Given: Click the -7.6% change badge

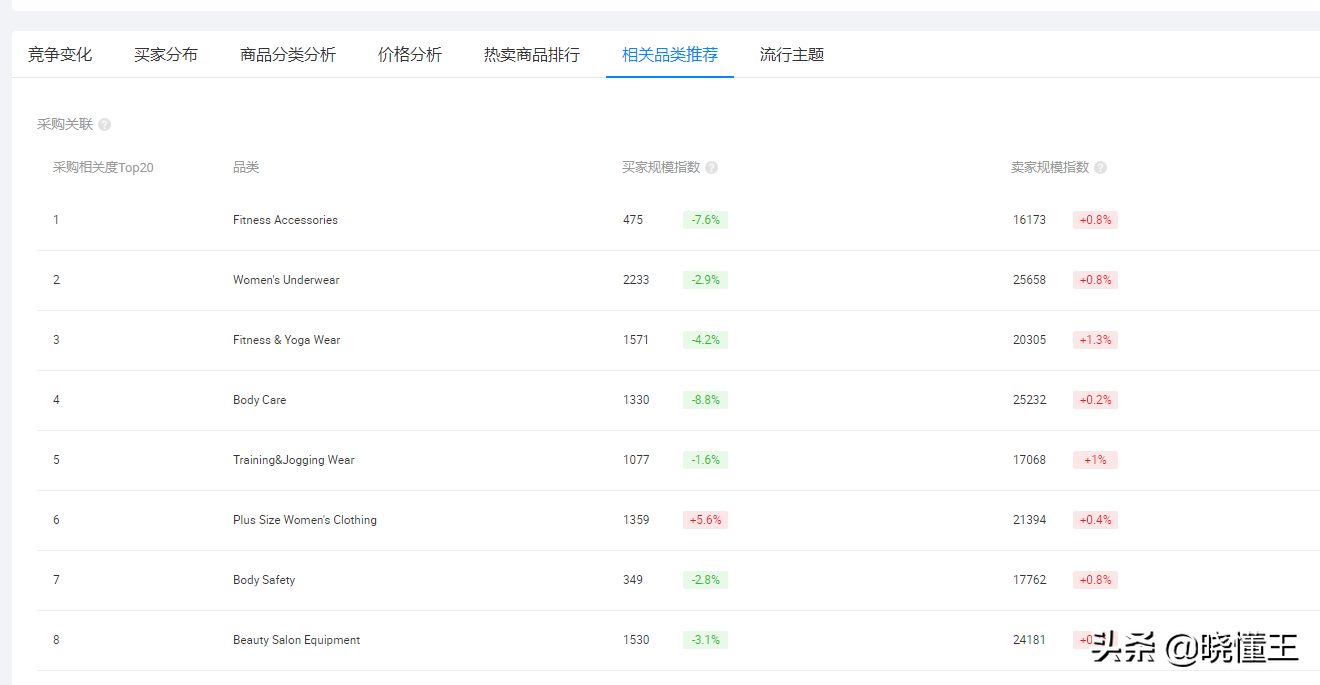Looking at the screenshot, I should [705, 220].
